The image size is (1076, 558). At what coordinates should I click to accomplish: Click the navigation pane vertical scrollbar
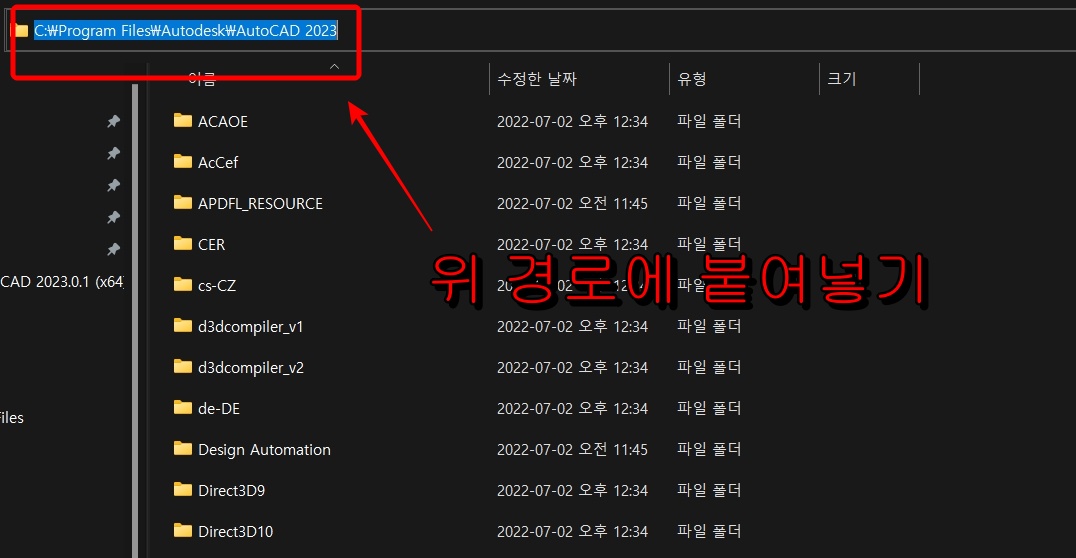135,319
